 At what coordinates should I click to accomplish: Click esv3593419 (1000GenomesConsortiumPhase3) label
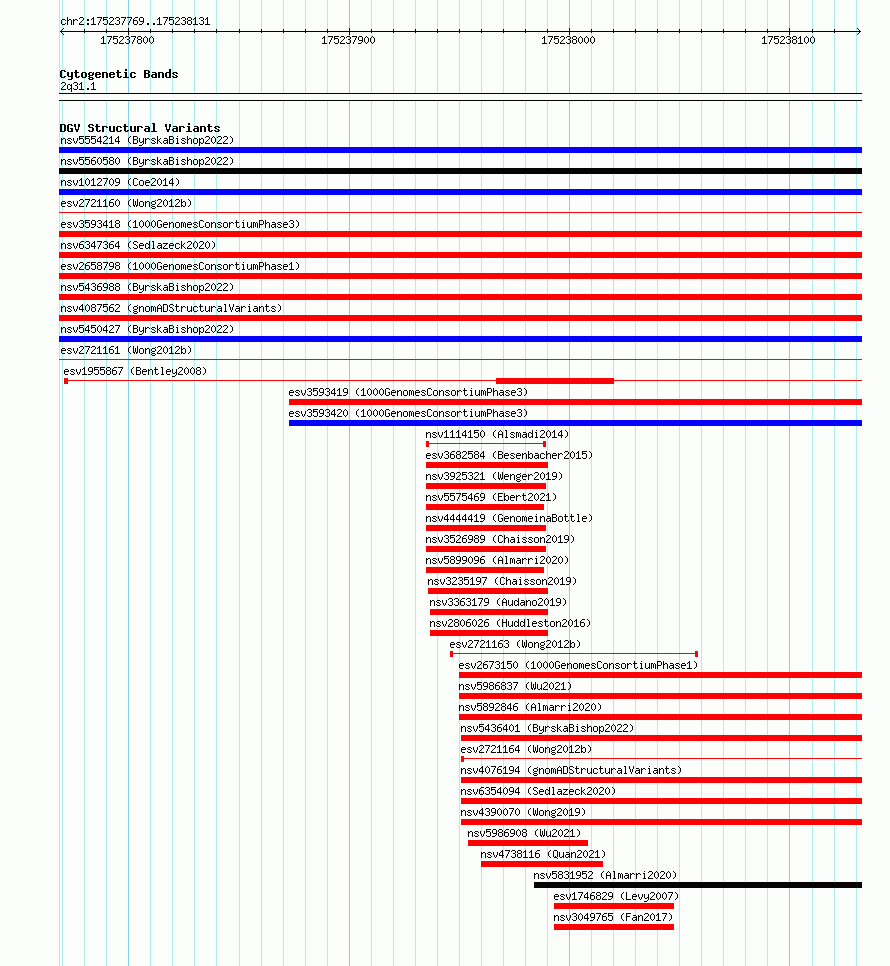408,392
